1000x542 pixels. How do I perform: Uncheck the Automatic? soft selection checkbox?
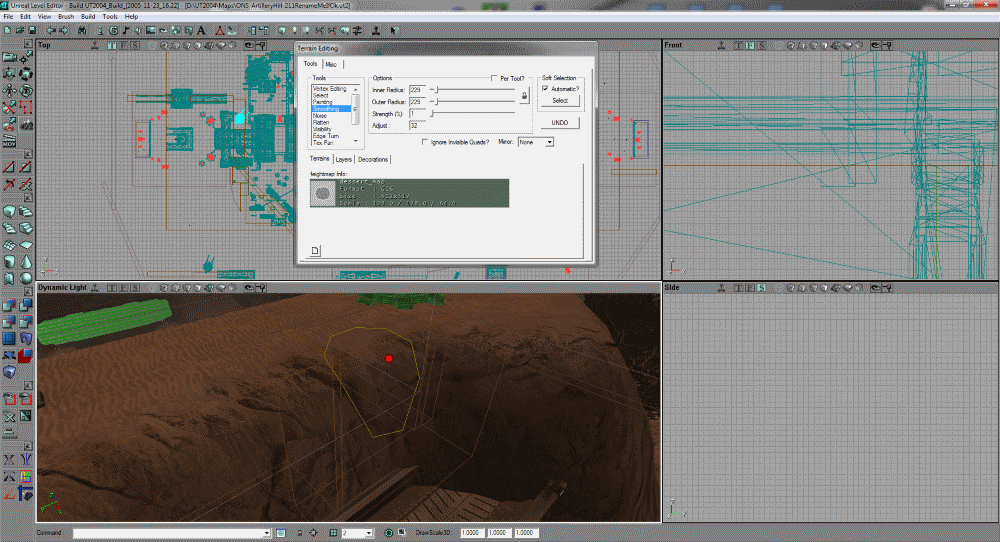click(545, 88)
